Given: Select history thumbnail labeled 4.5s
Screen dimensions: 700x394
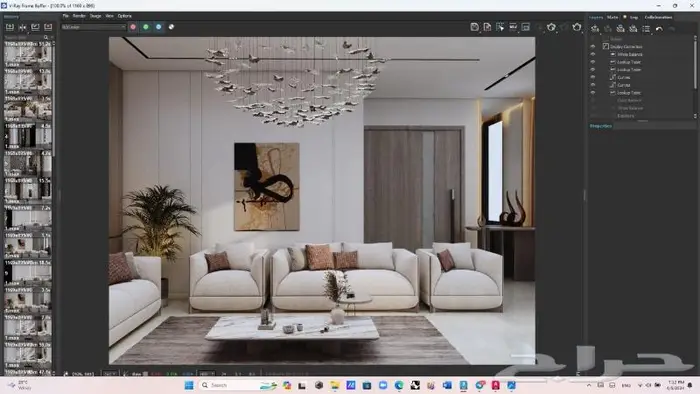Looking at the screenshot, I should (28, 136).
